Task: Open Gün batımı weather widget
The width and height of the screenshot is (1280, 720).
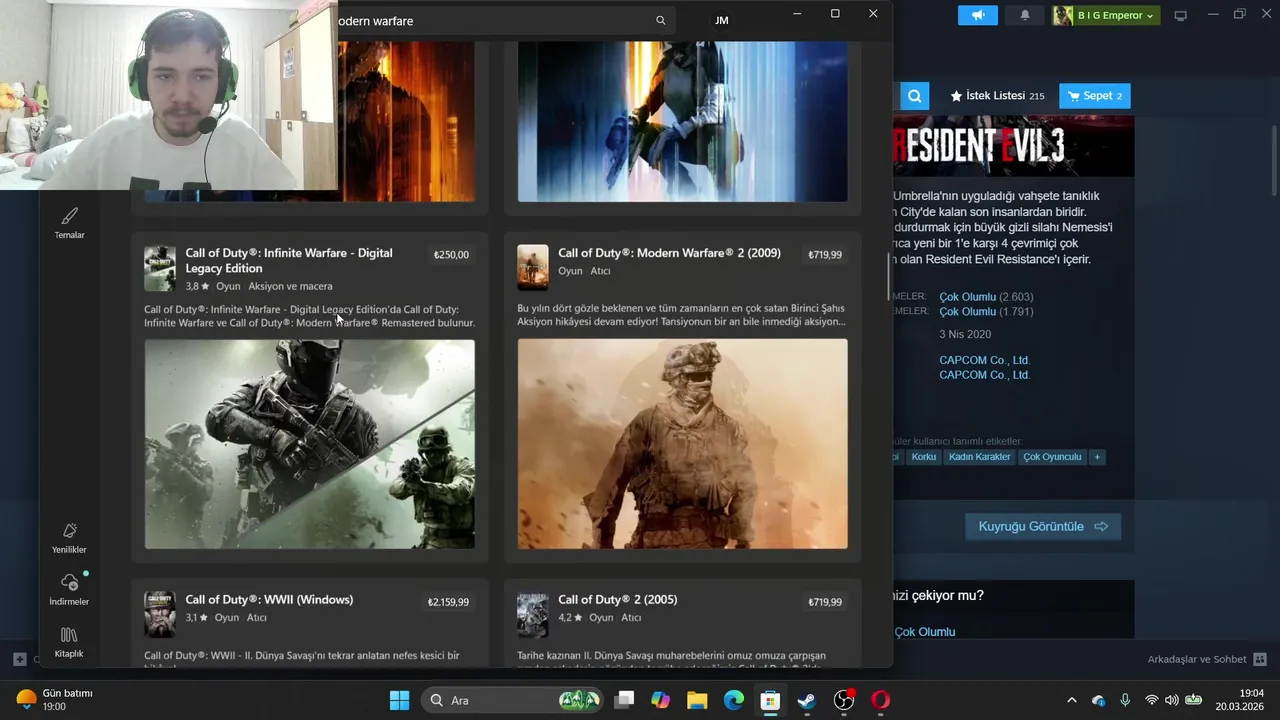Action: tap(56, 700)
